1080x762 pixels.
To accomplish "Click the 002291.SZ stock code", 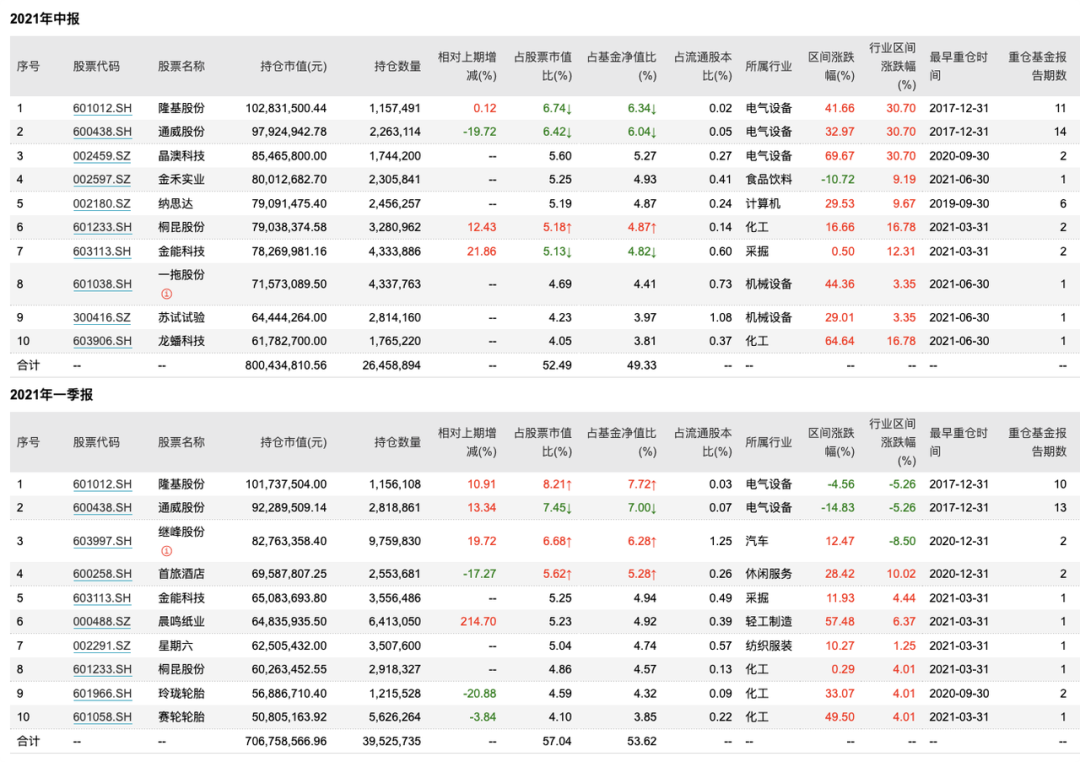I will (x=102, y=646).
